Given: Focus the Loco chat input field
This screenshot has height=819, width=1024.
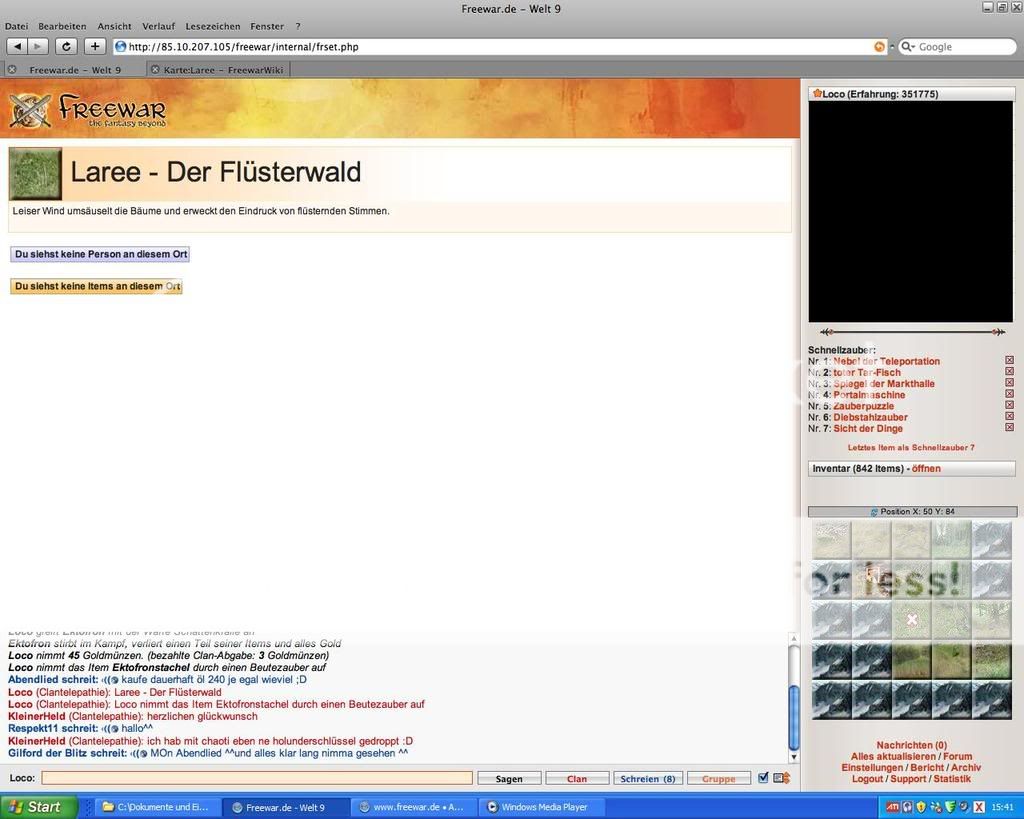Looking at the screenshot, I should (257, 778).
